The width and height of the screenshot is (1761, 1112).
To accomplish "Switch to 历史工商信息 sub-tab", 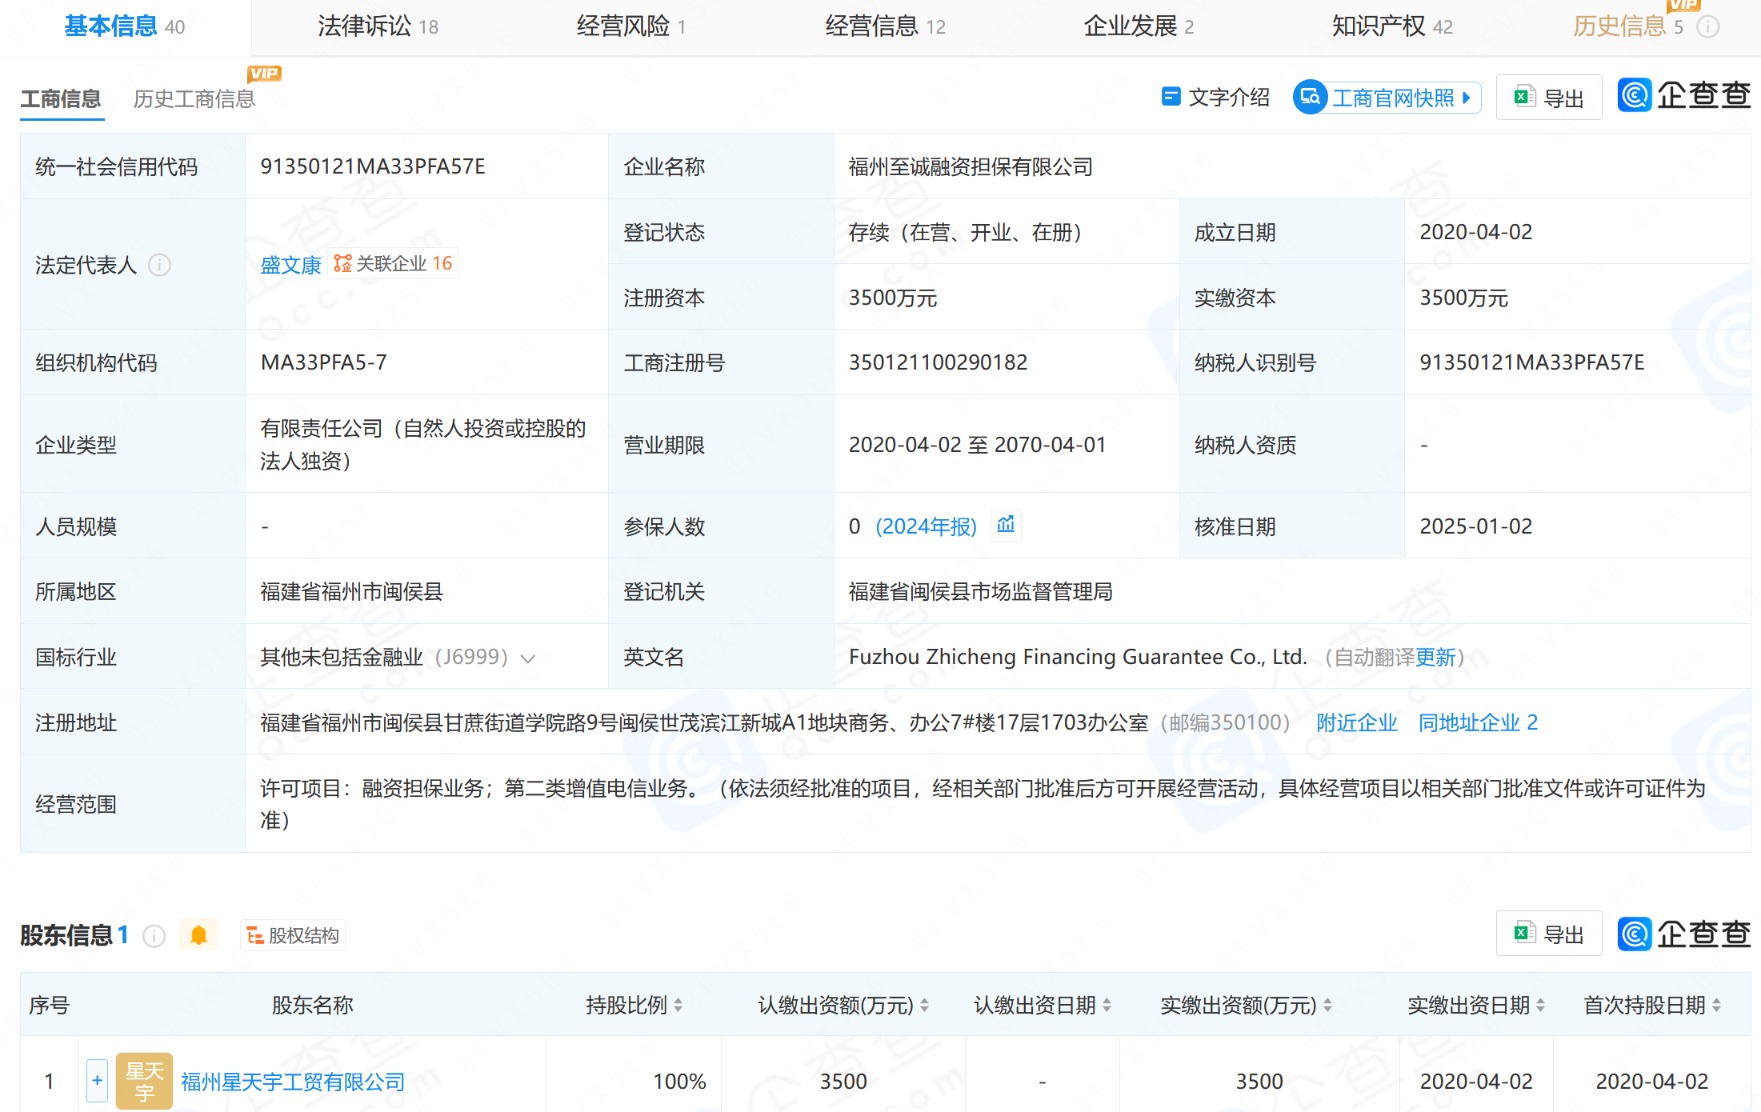I will [x=194, y=99].
